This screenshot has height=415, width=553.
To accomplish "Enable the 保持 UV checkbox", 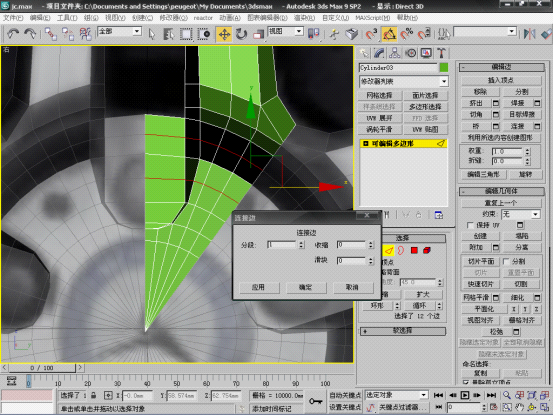I will click(x=470, y=225).
